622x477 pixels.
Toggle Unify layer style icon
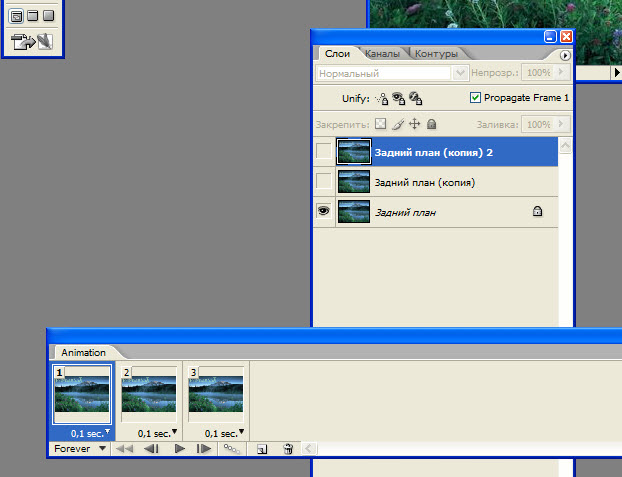pos(415,98)
